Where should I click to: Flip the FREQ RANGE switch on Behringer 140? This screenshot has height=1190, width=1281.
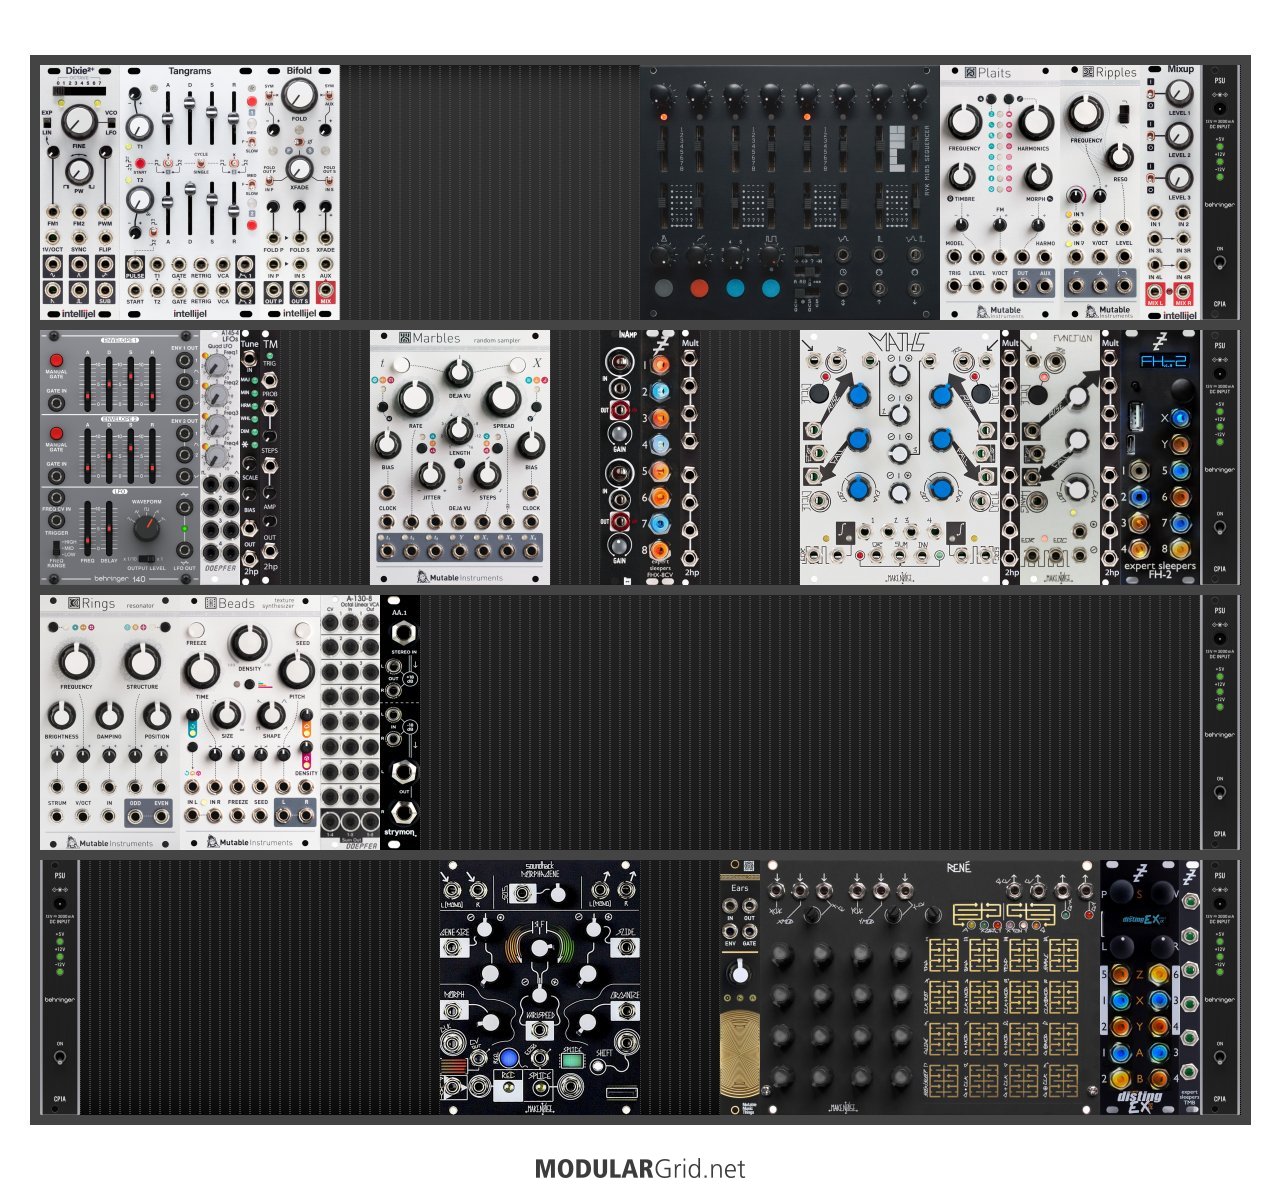tap(56, 547)
